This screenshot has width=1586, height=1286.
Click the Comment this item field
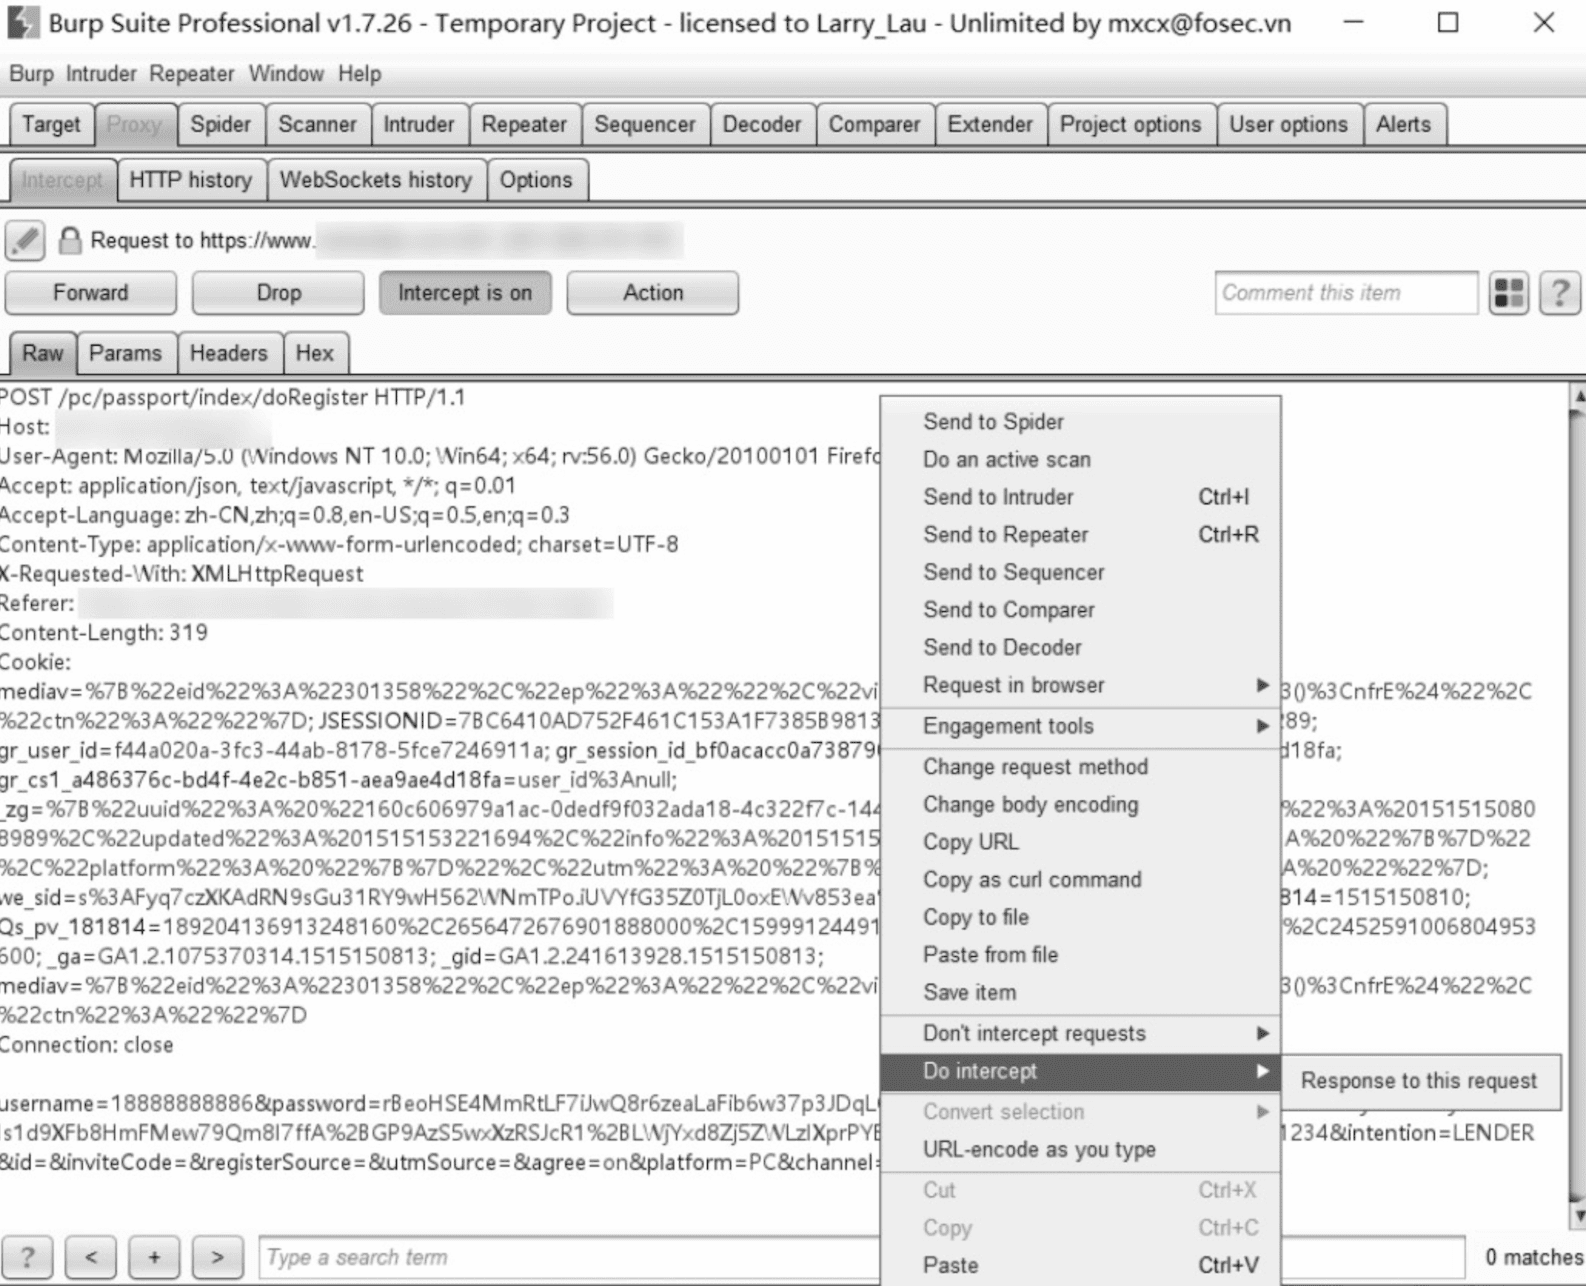coord(1346,293)
